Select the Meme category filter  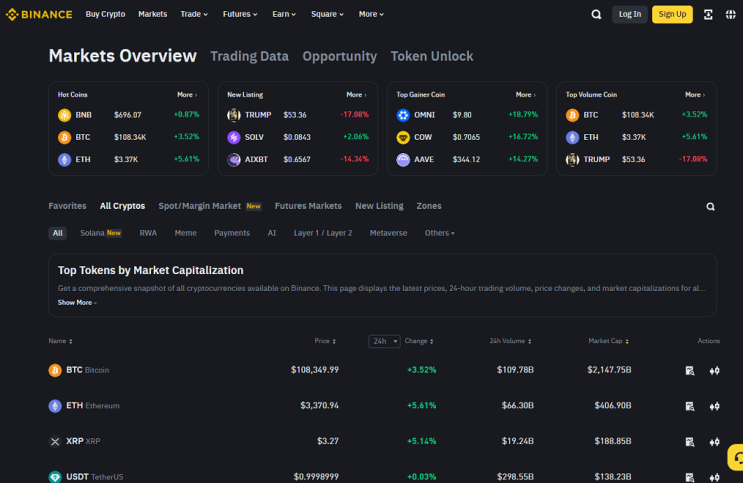[x=185, y=233]
